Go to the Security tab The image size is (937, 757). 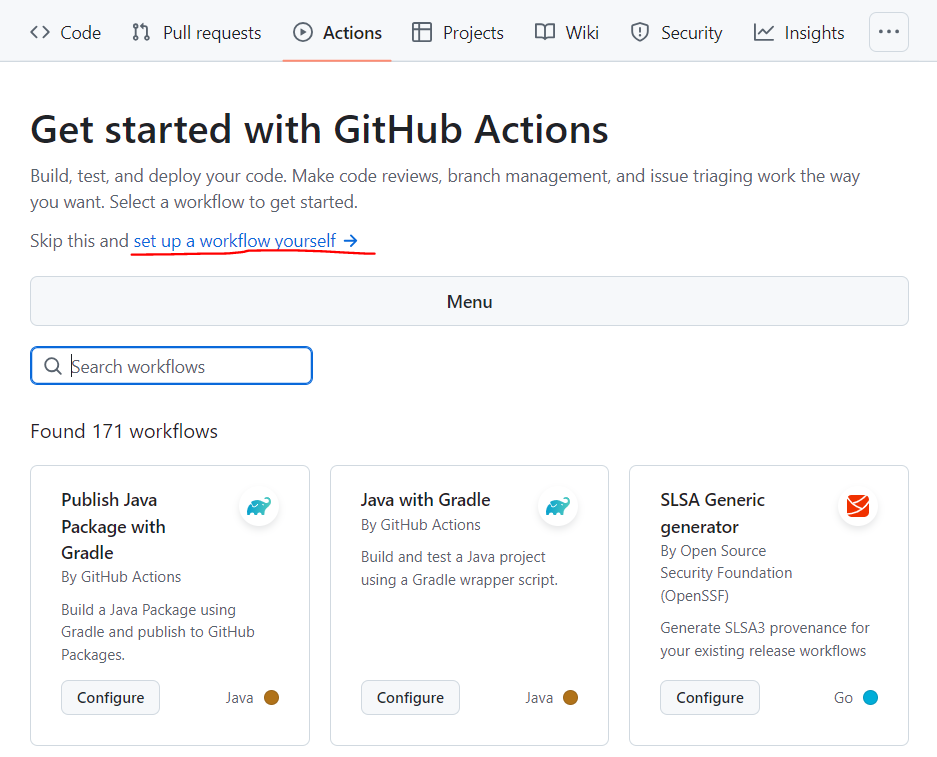(676, 32)
